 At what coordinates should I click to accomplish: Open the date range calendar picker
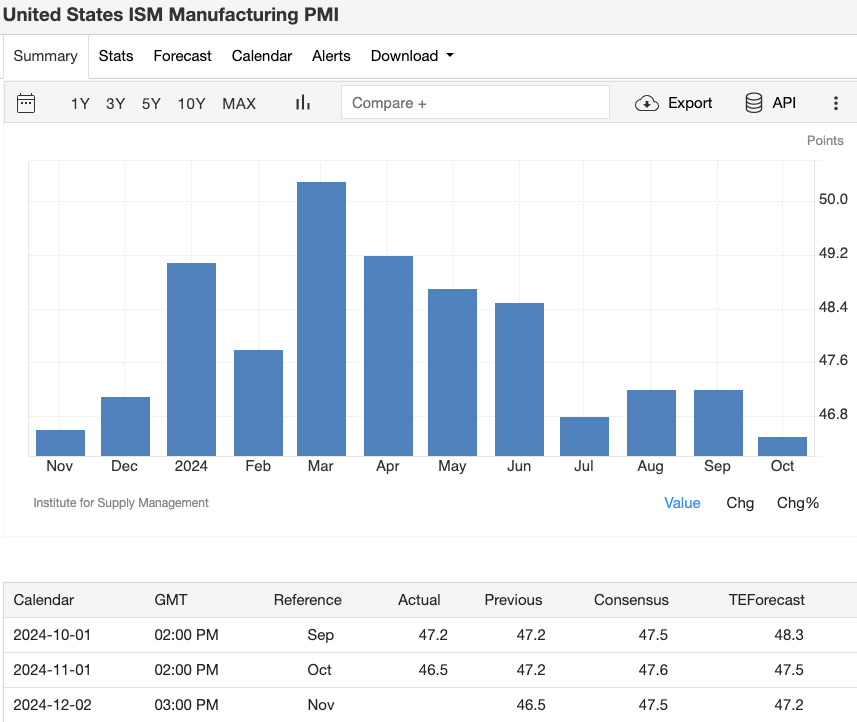pos(26,102)
